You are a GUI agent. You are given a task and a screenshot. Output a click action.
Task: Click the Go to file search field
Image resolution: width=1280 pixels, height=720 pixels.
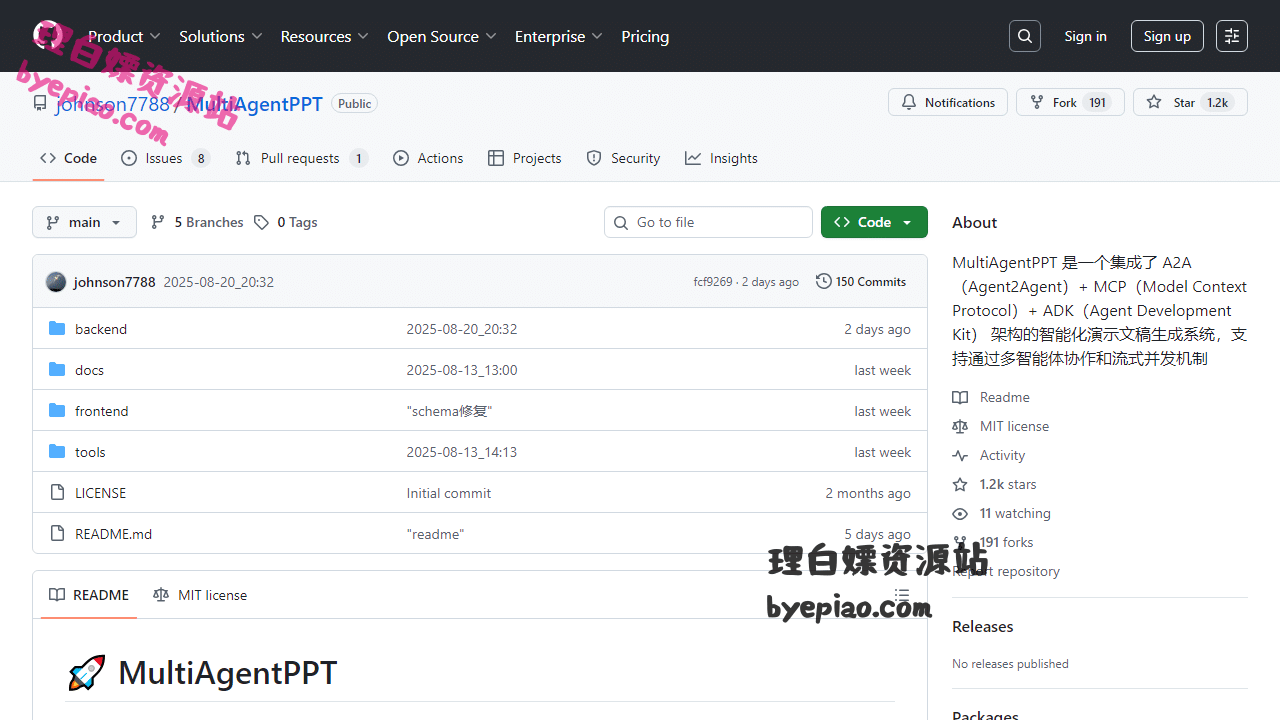coord(708,222)
